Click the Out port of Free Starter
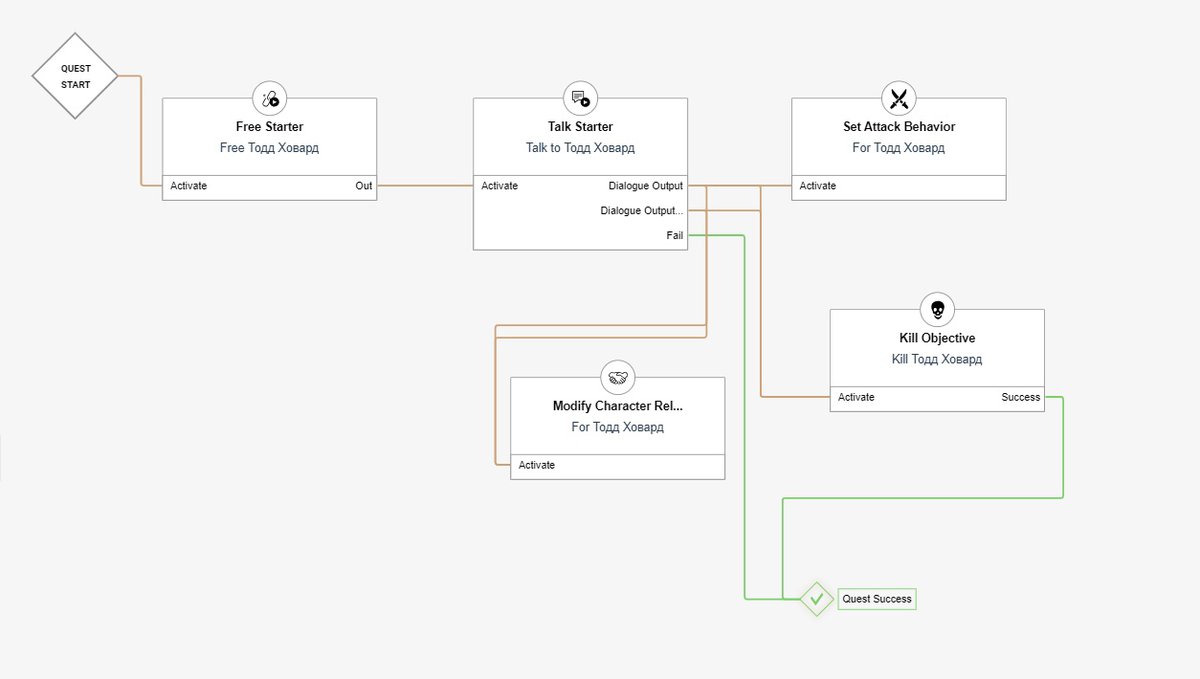Screen dimensions: 1200x679 click(x=364, y=186)
